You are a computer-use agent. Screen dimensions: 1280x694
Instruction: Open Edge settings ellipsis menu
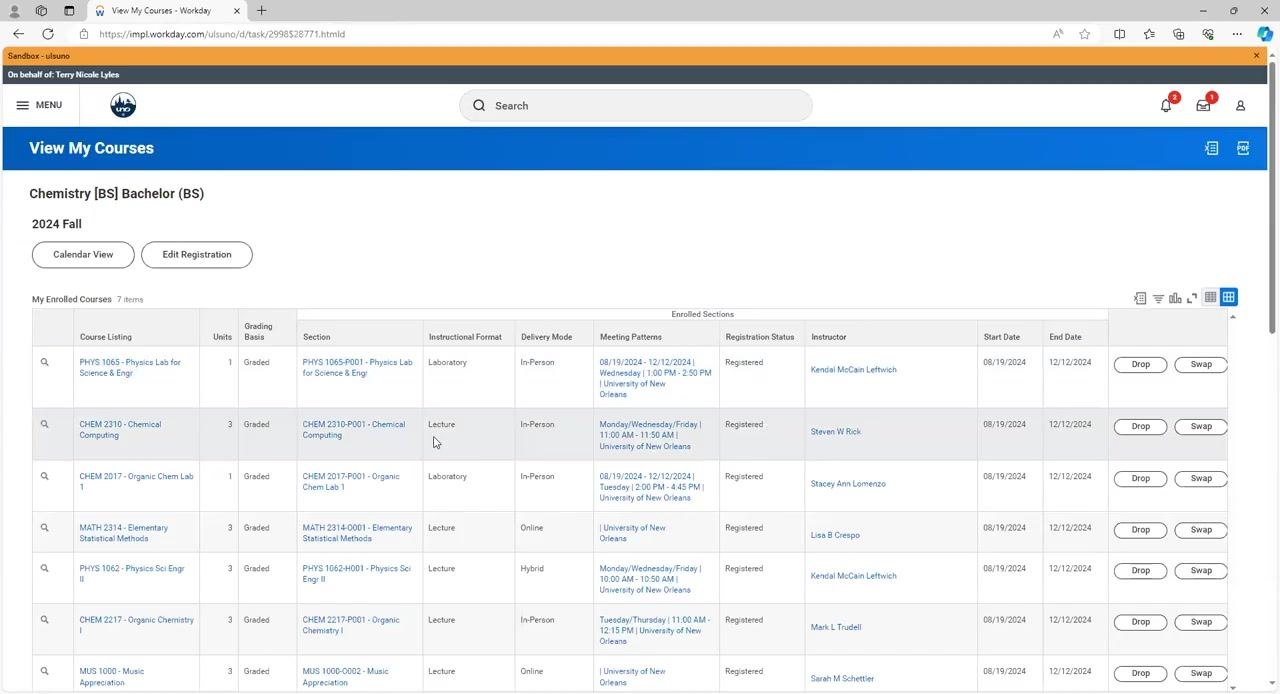click(1237, 34)
